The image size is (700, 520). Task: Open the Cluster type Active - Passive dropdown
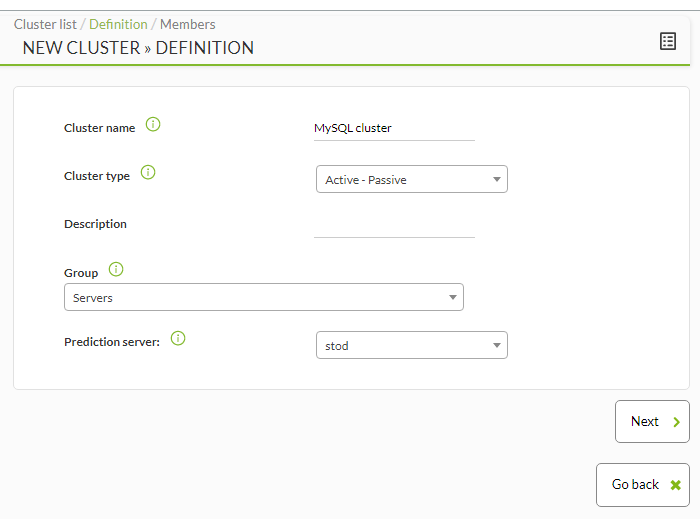[412, 179]
